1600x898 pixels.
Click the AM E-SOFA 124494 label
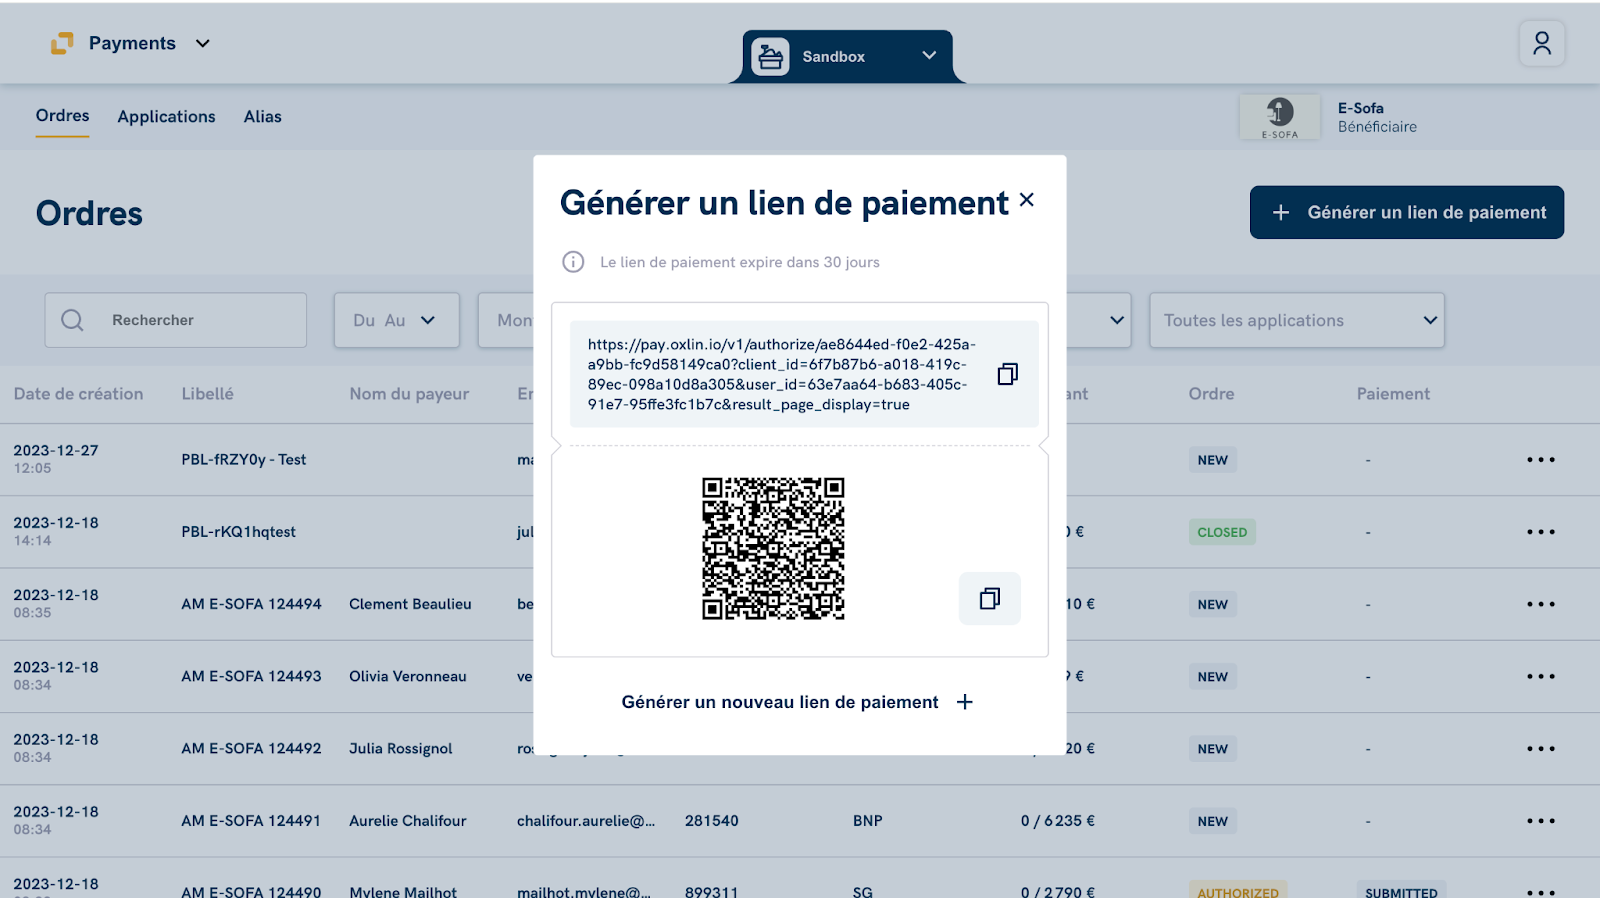(251, 604)
